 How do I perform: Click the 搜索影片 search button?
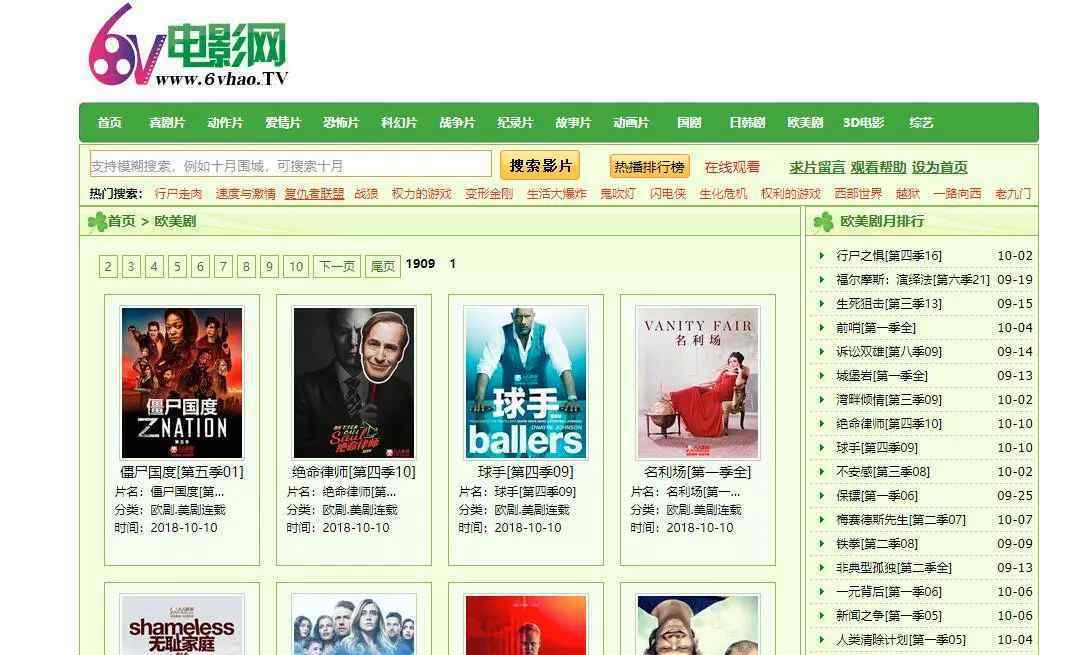tap(540, 165)
